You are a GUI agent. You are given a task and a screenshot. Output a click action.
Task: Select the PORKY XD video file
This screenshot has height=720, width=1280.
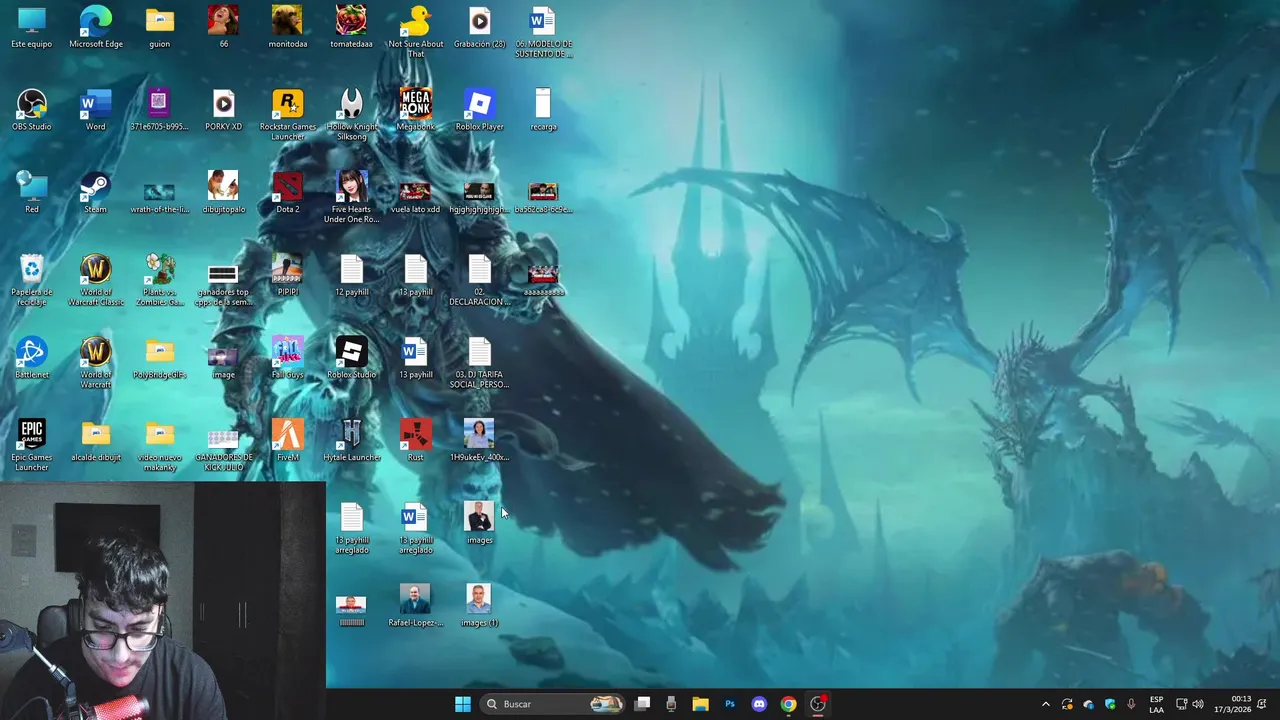223,110
